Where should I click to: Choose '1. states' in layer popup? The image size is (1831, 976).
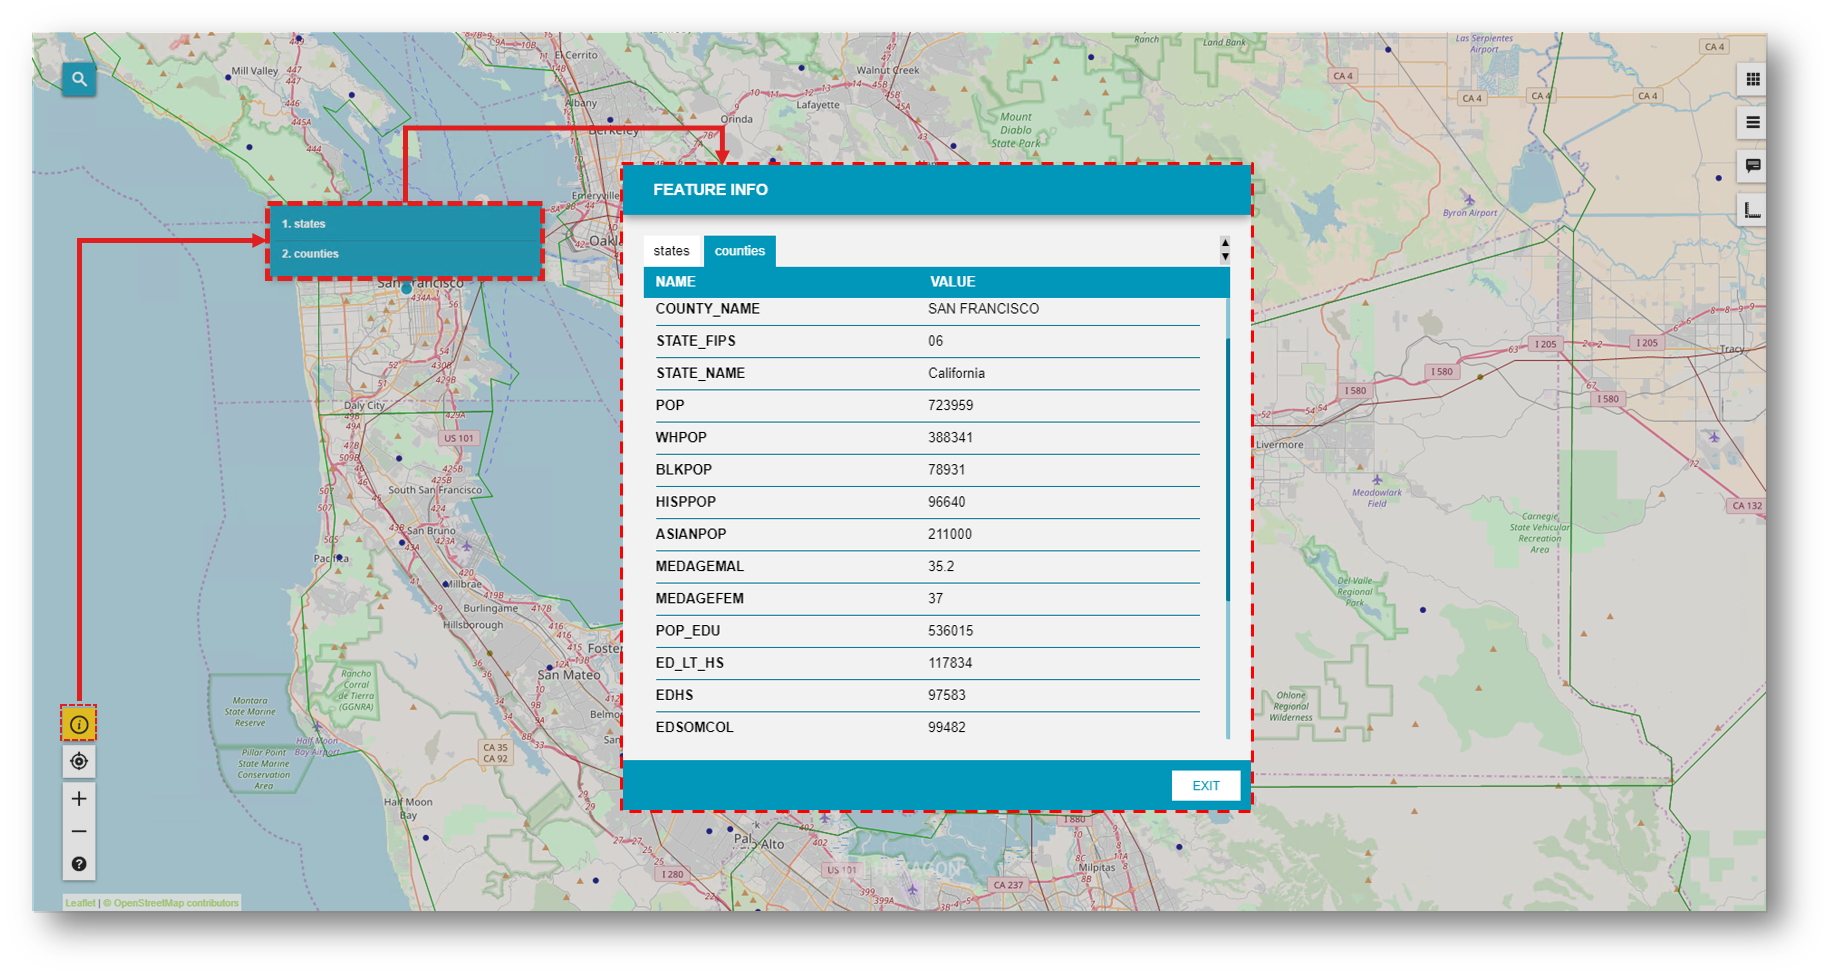pos(304,224)
